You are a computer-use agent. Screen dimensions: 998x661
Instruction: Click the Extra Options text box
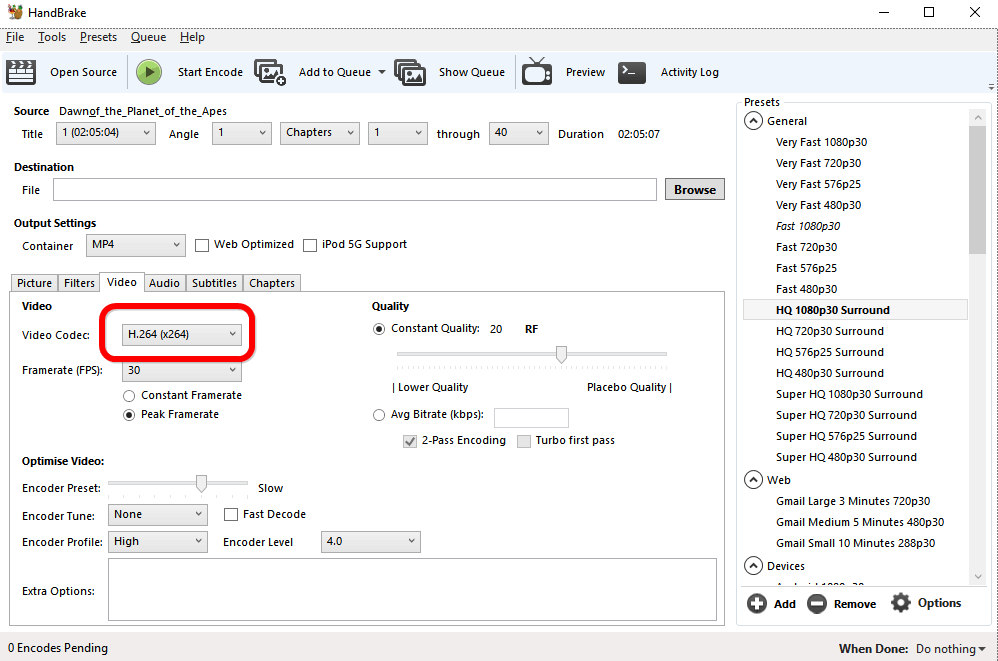412,589
